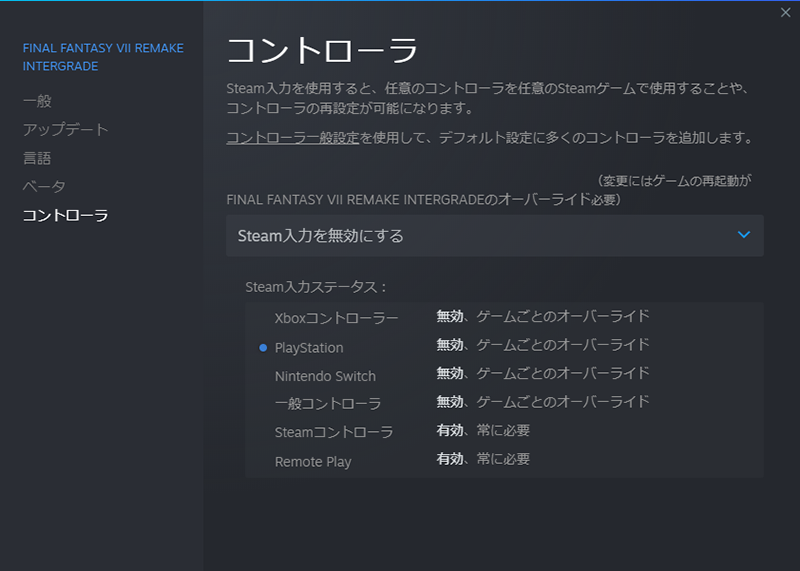Screen dimensions: 800x571
Task: Click the blue dot beside PlayStation
Action: pyautogui.click(x=263, y=347)
